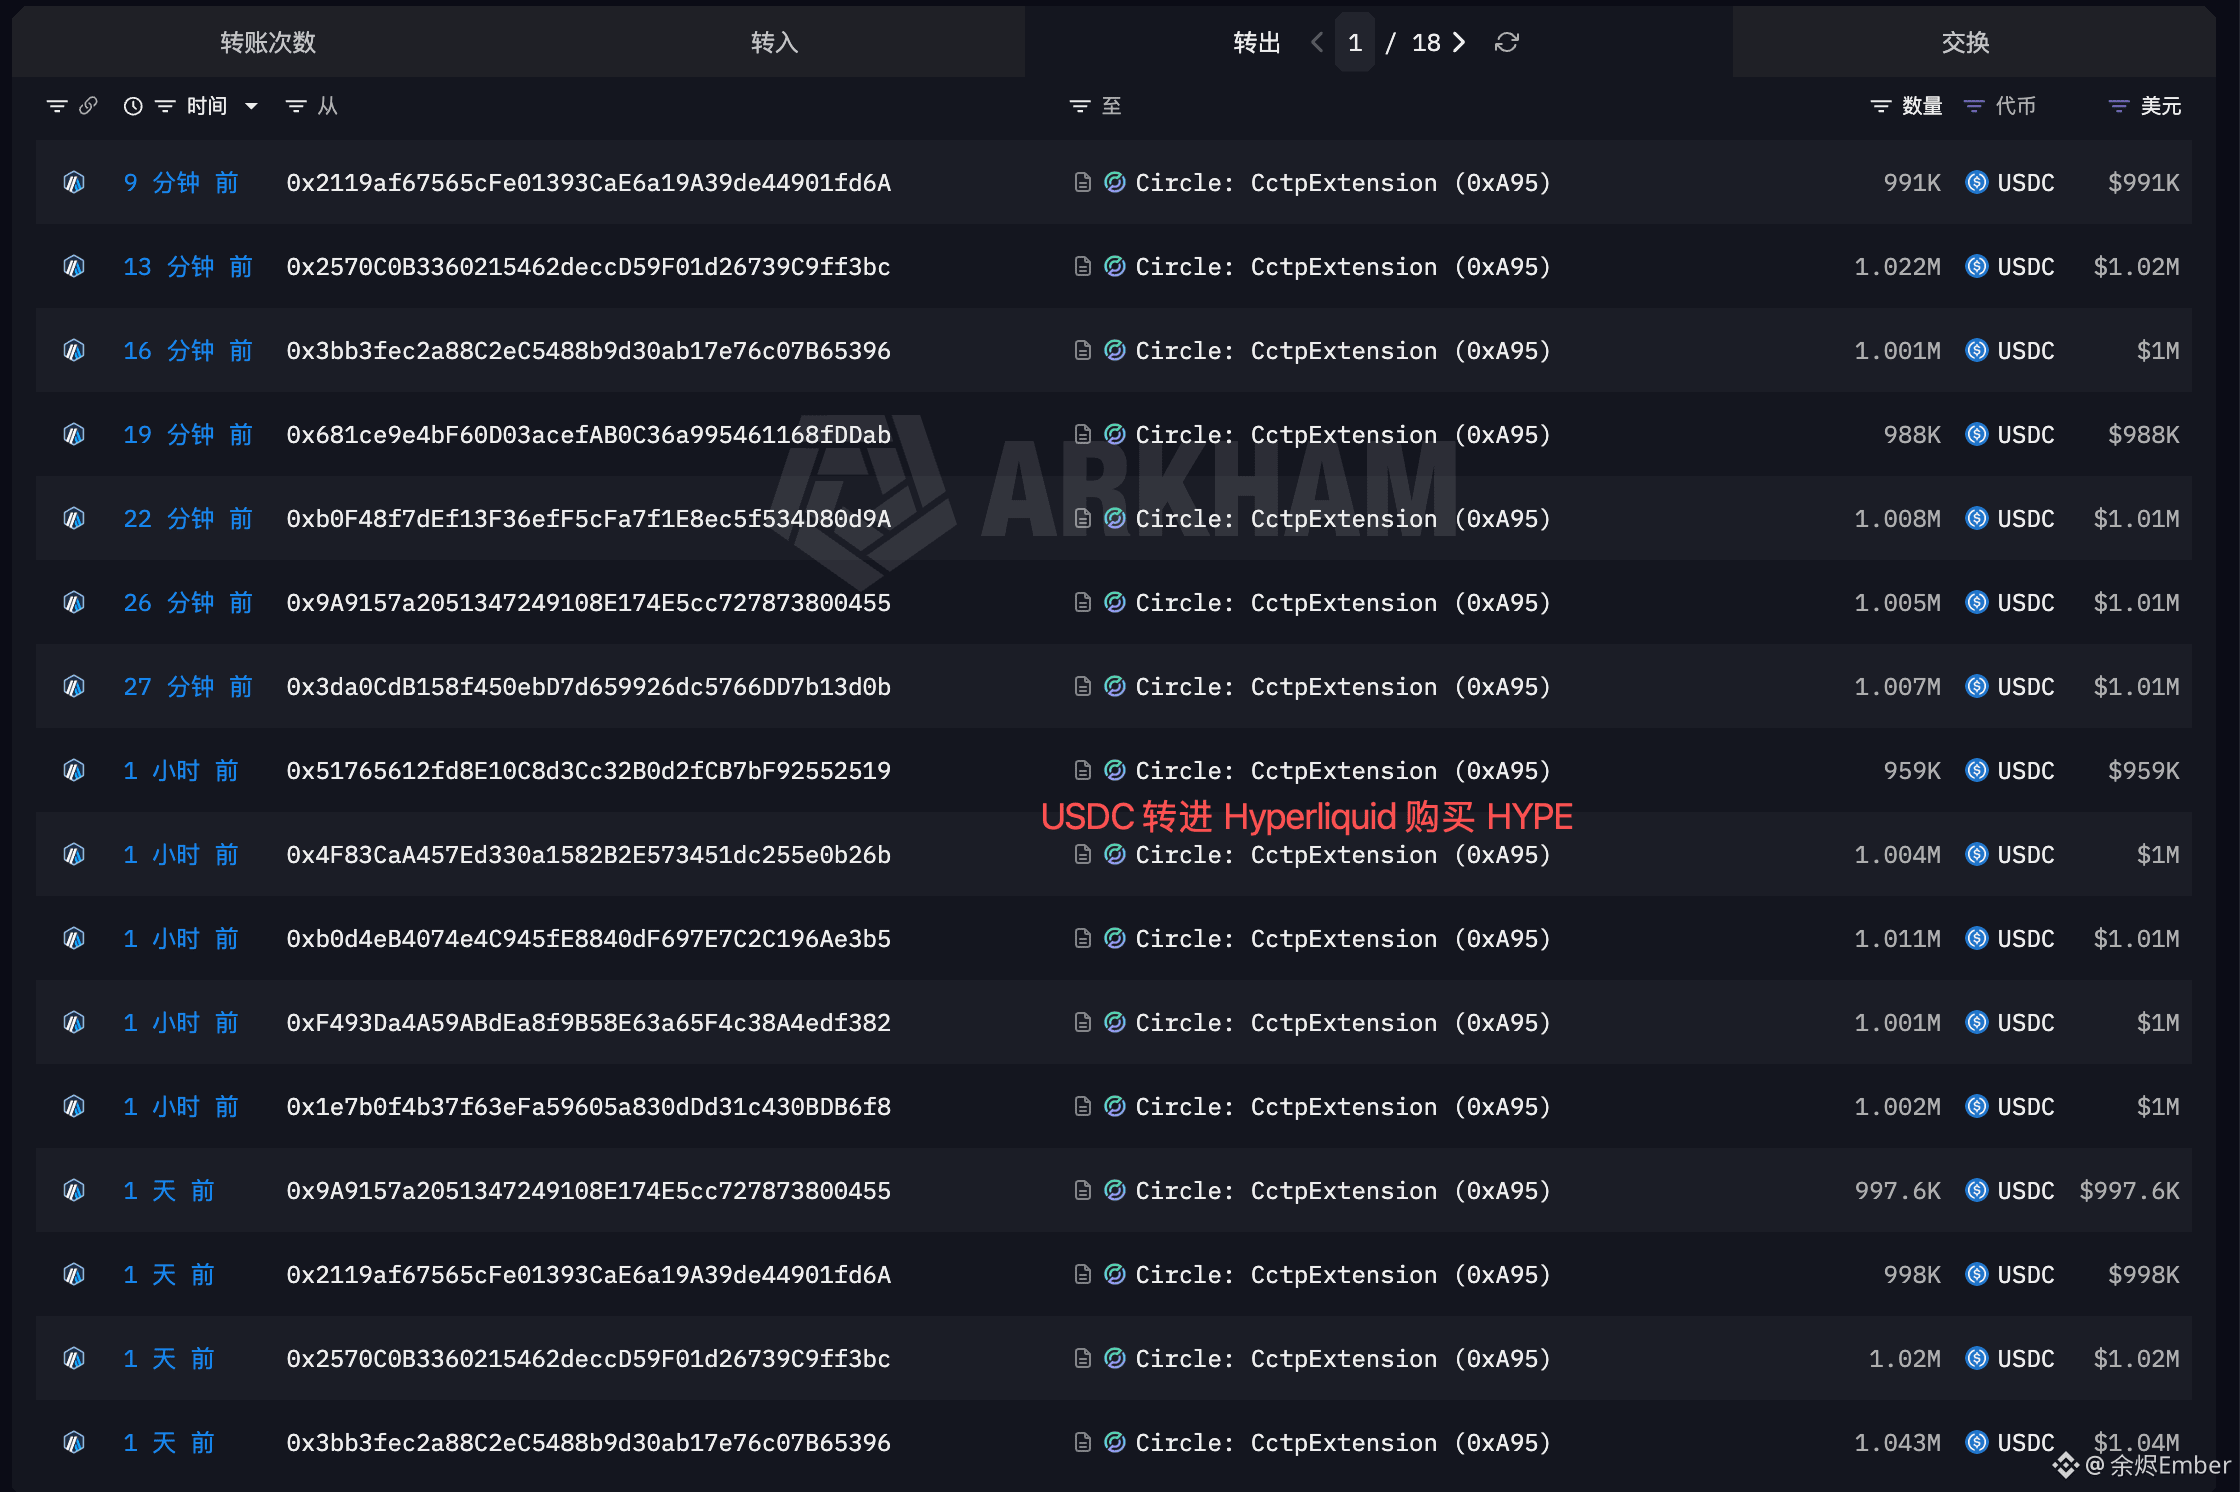Screen dimensions: 2240x1492
Task: Click the total pages number 18
Action: coord(1426,42)
